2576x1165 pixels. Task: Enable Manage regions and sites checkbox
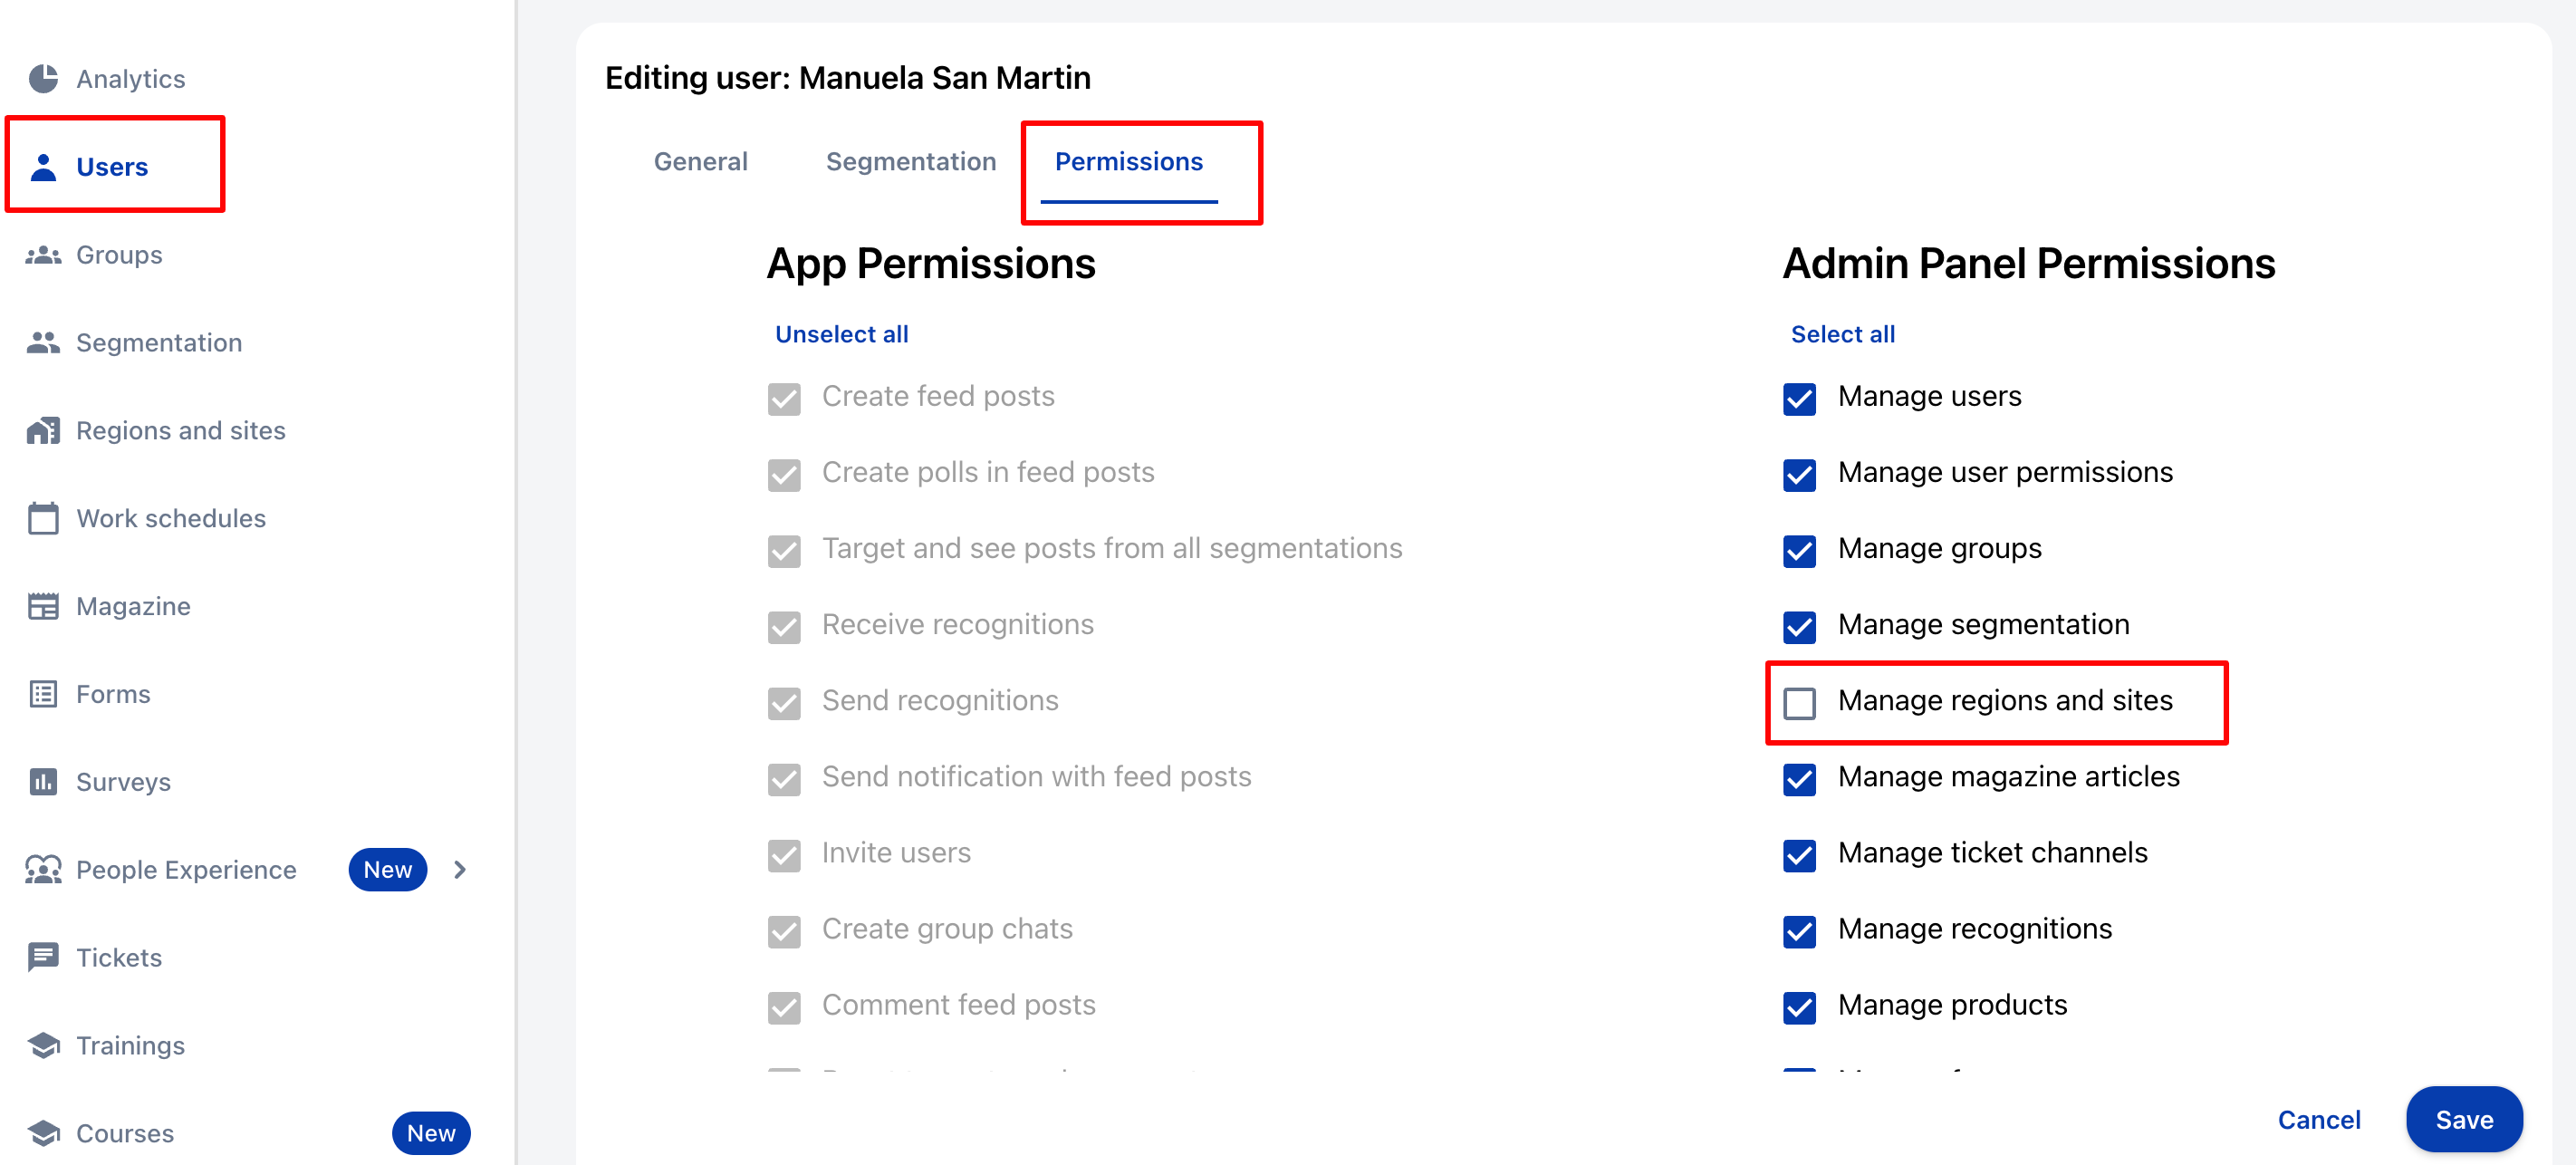tap(1799, 703)
